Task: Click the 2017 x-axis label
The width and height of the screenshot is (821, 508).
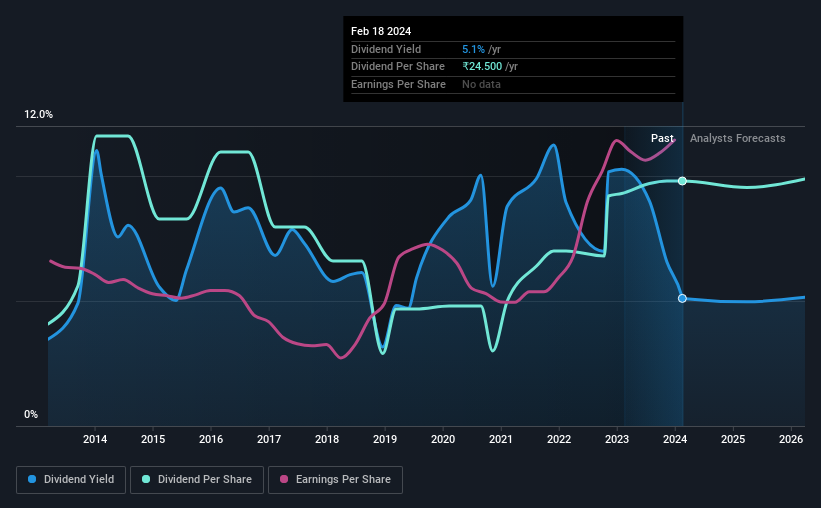Action: coord(269,439)
